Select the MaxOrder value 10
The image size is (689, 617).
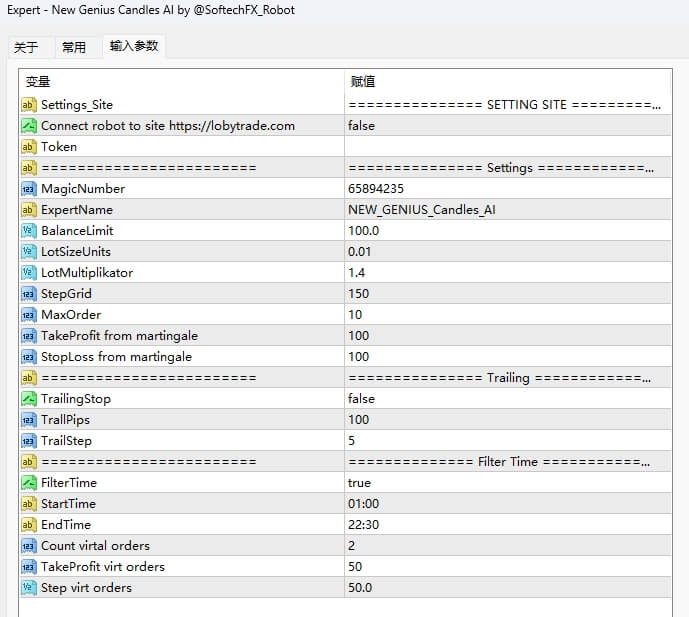357,315
